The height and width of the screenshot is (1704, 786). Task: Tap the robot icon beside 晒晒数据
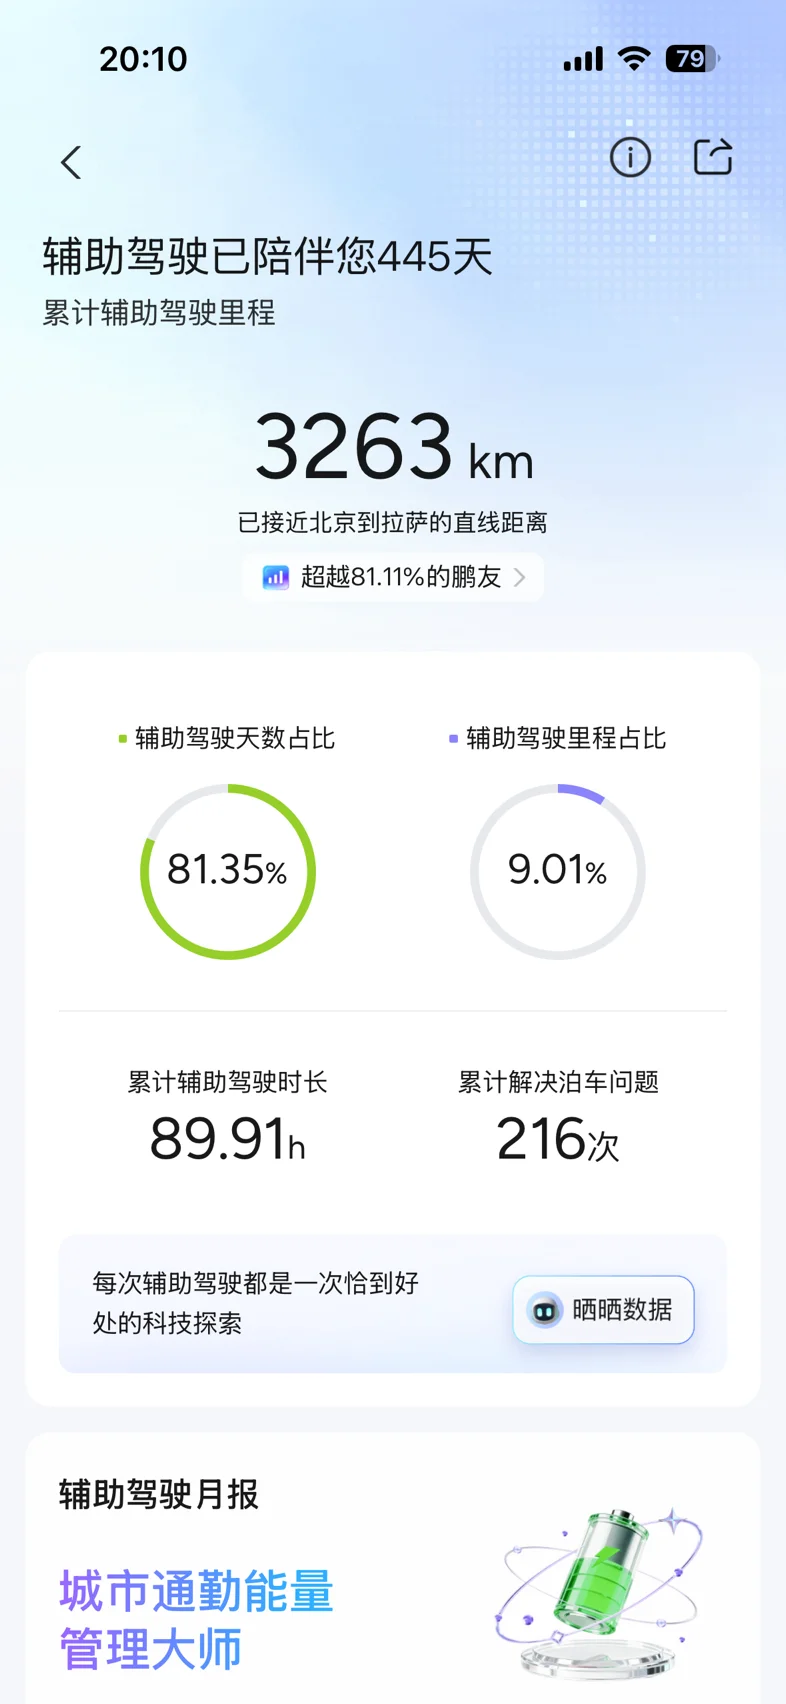[x=545, y=1310]
